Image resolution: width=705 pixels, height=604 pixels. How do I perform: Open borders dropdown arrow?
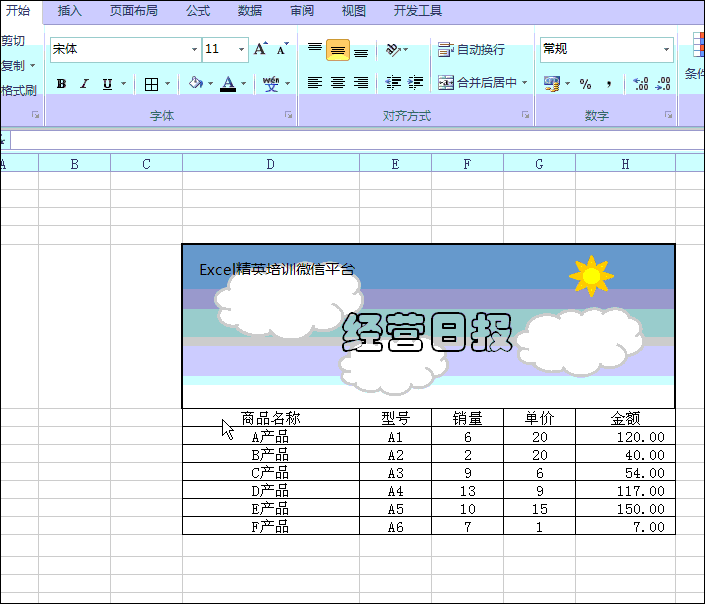coord(167,84)
